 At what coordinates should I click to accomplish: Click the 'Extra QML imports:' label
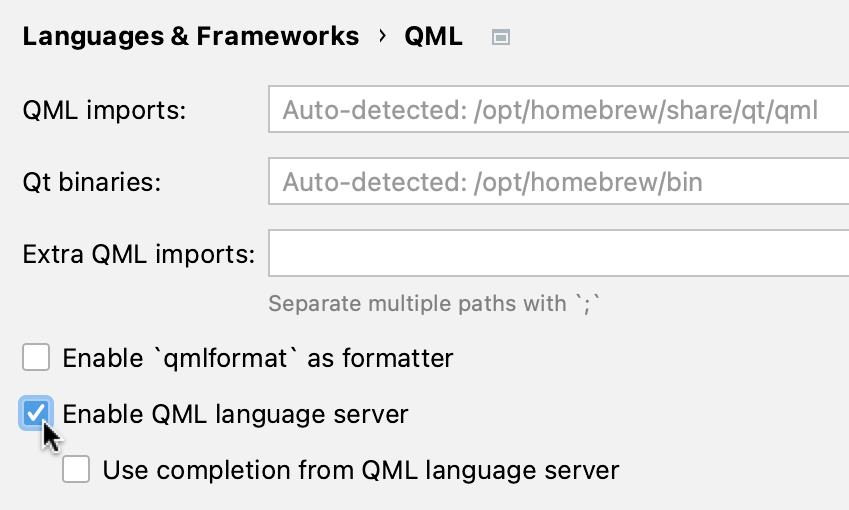(139, 254)
